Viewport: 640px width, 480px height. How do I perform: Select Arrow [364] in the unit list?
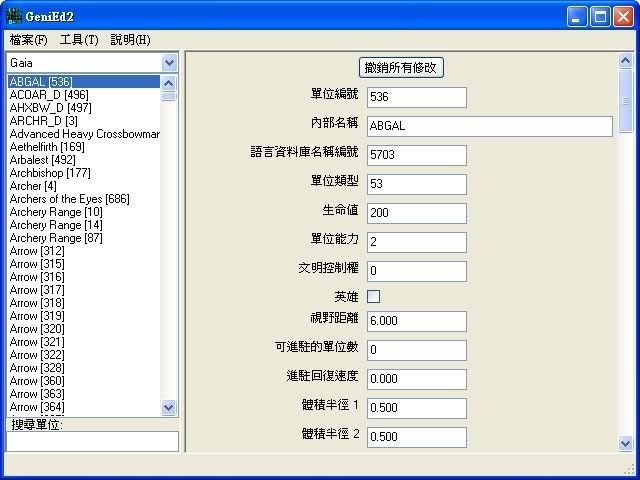pyautogui.click(x=84, y=407)
